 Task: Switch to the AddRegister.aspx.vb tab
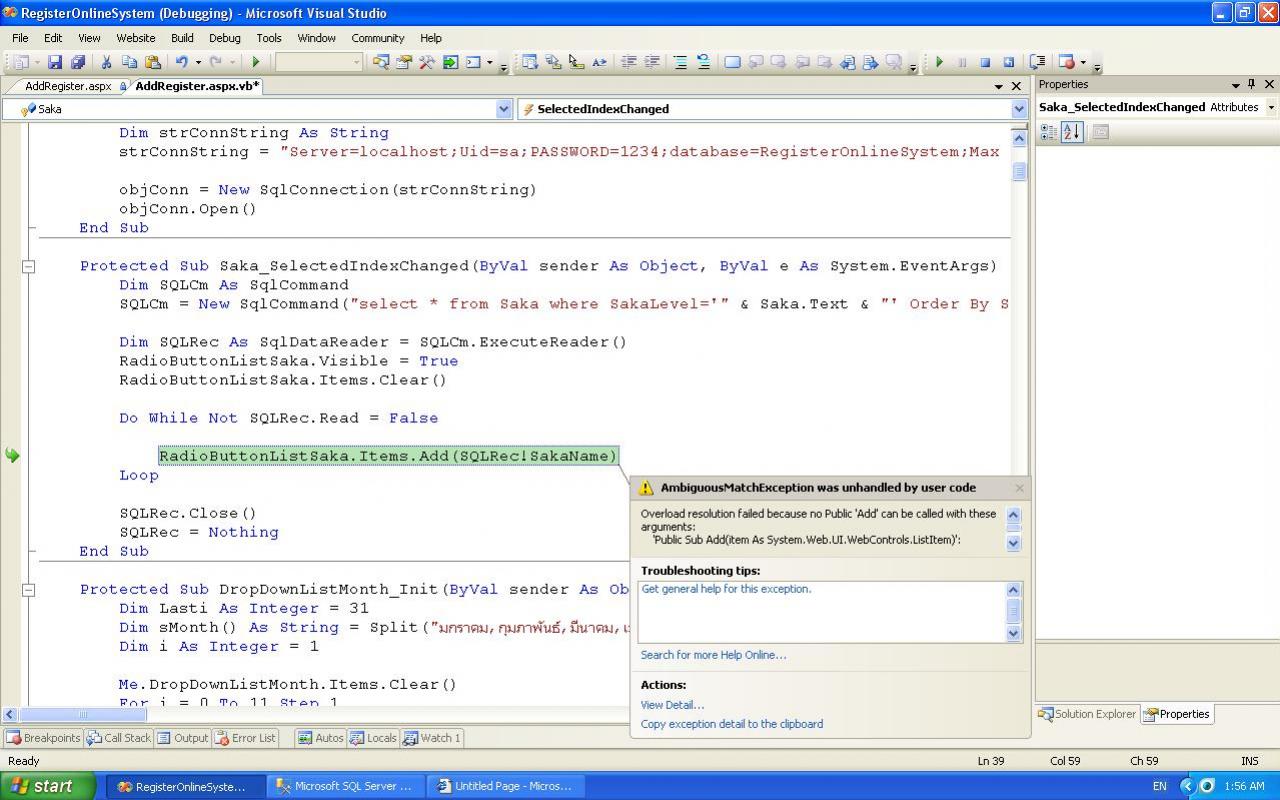tap(197, 86)
